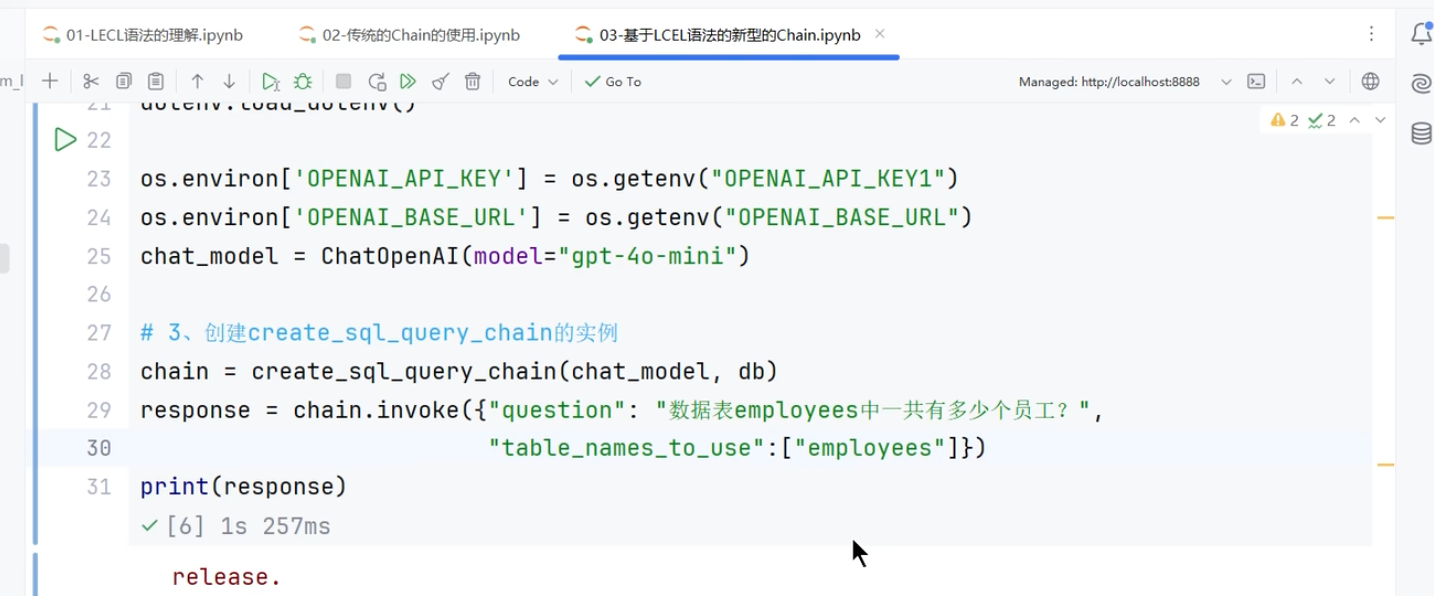The width and height of the screenshot is (1434, 596).
Task: Add a new cell with plus icon
Action: point(50,81)
